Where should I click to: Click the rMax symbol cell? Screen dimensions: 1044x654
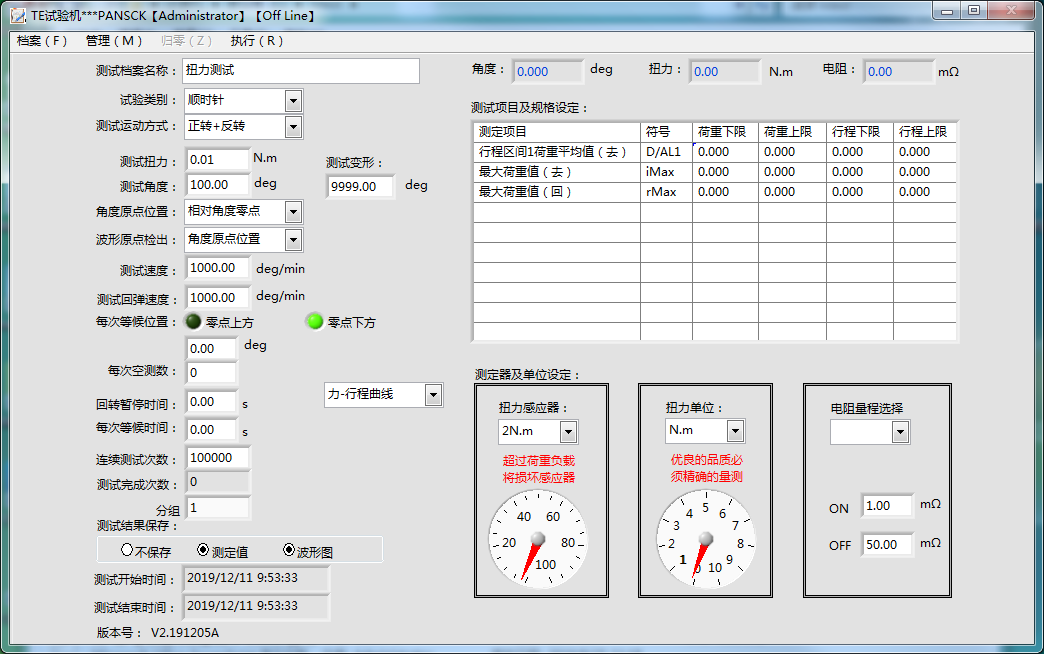click(x=666, y=192)
